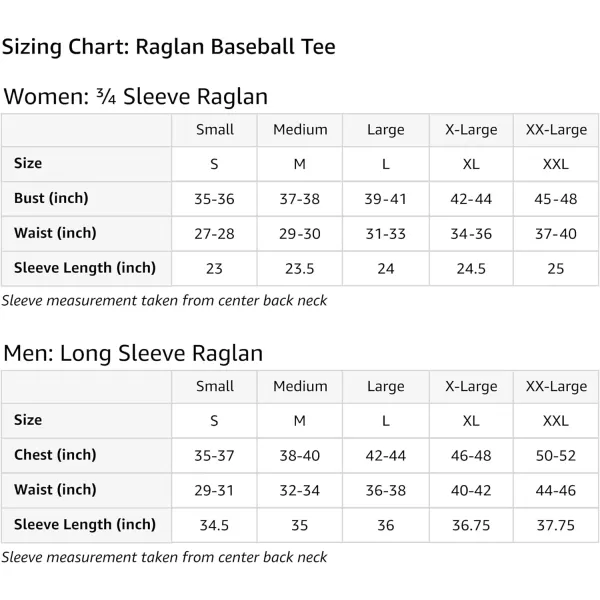Select the 'Bust (inch)' row label
Image resolution: width=600 pixels, height=600 pixels.
[51, 198]
